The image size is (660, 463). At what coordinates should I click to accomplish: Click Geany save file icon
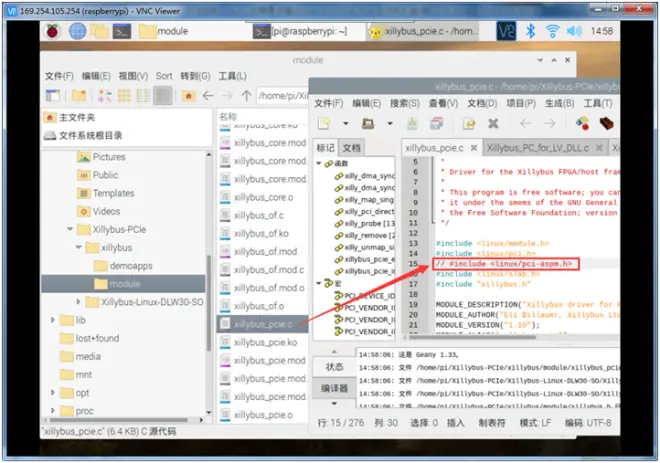pos(412,123)
